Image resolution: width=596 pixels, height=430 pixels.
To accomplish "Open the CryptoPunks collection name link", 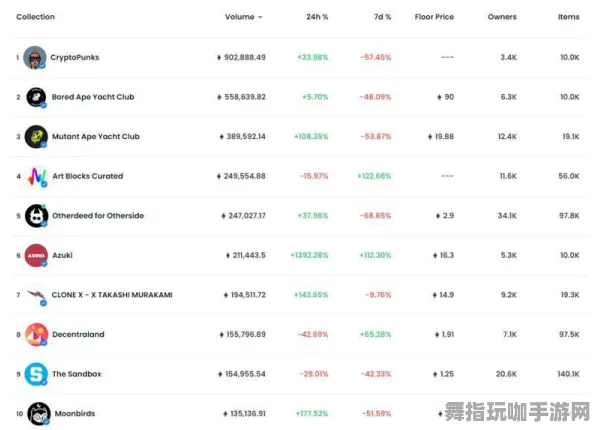I will pyautogui.click(x=75, y=57).
